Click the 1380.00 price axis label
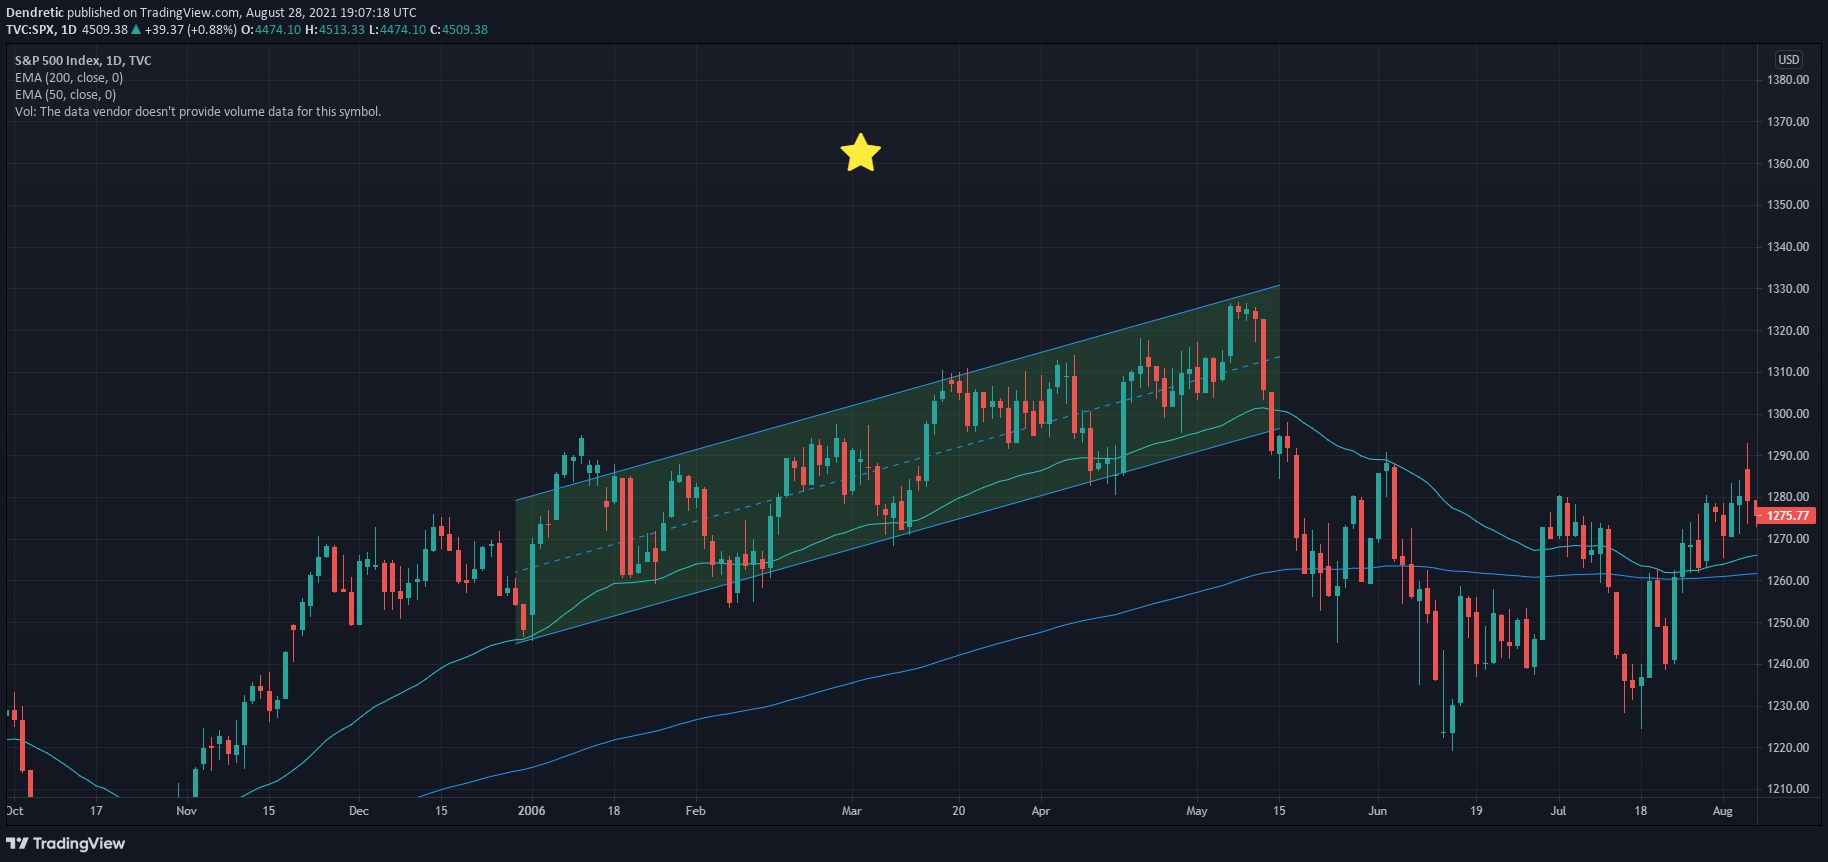The image size is (1828, 862). point(1788,80)
